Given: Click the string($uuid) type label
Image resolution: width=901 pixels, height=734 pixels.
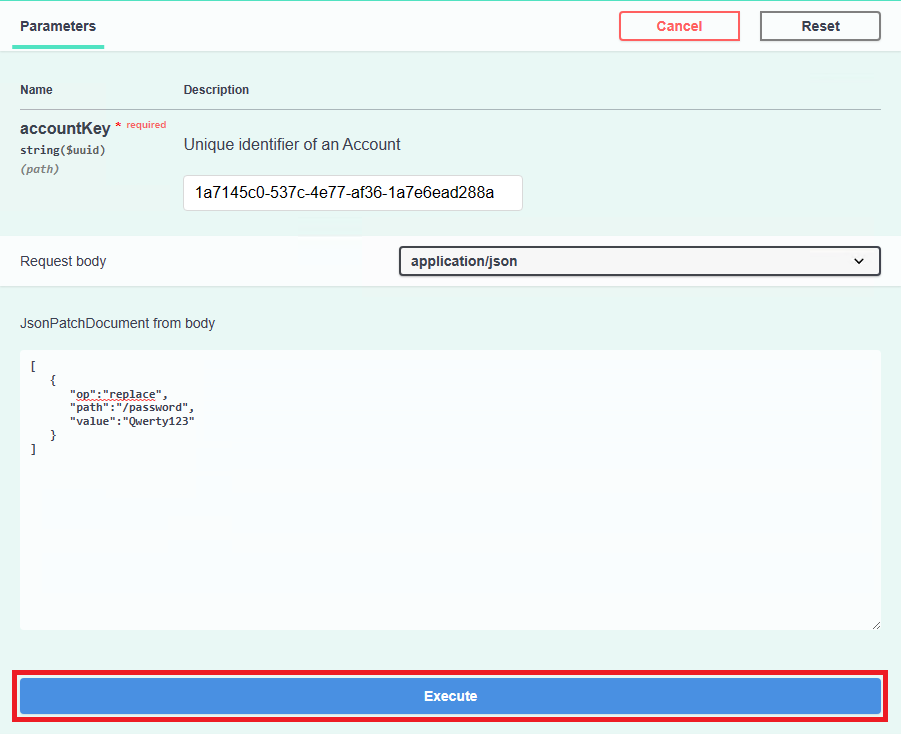Looking at the screenshot, I should [x=62, y=150].
